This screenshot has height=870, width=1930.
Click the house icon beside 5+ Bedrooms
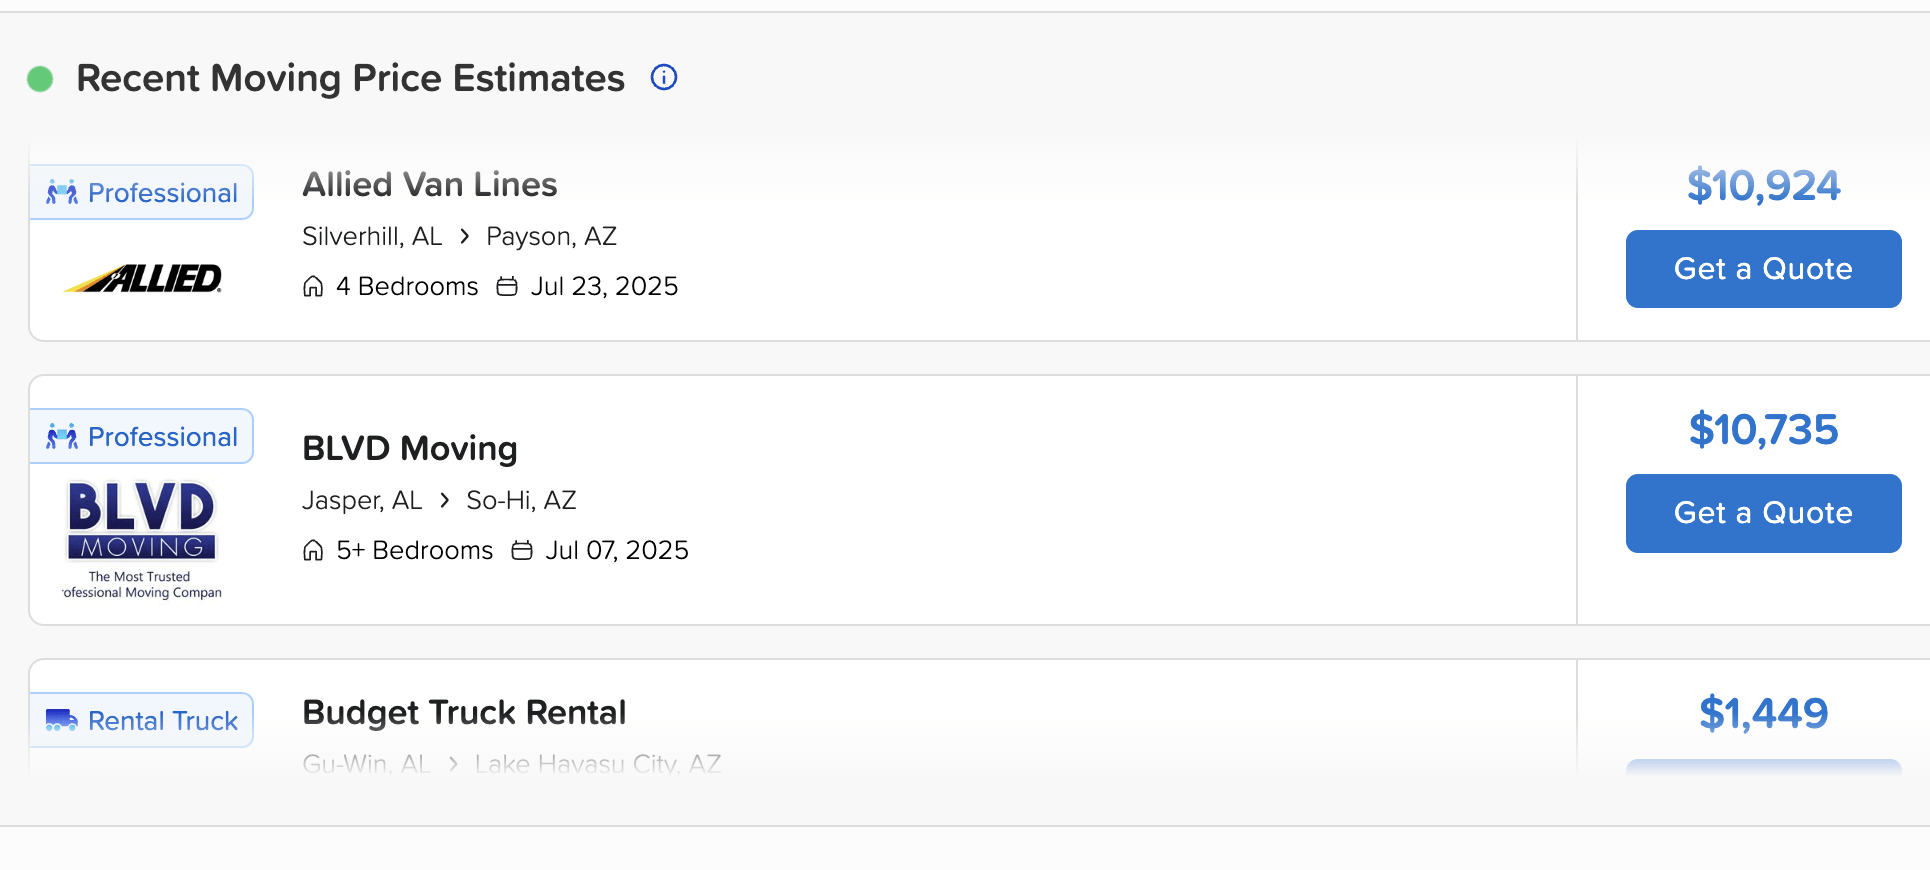point(313,551)
